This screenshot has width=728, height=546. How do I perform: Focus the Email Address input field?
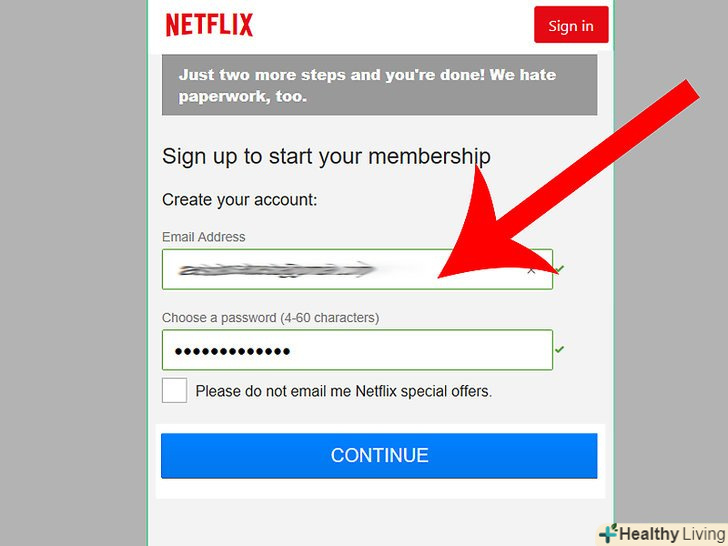pos(357,269)
